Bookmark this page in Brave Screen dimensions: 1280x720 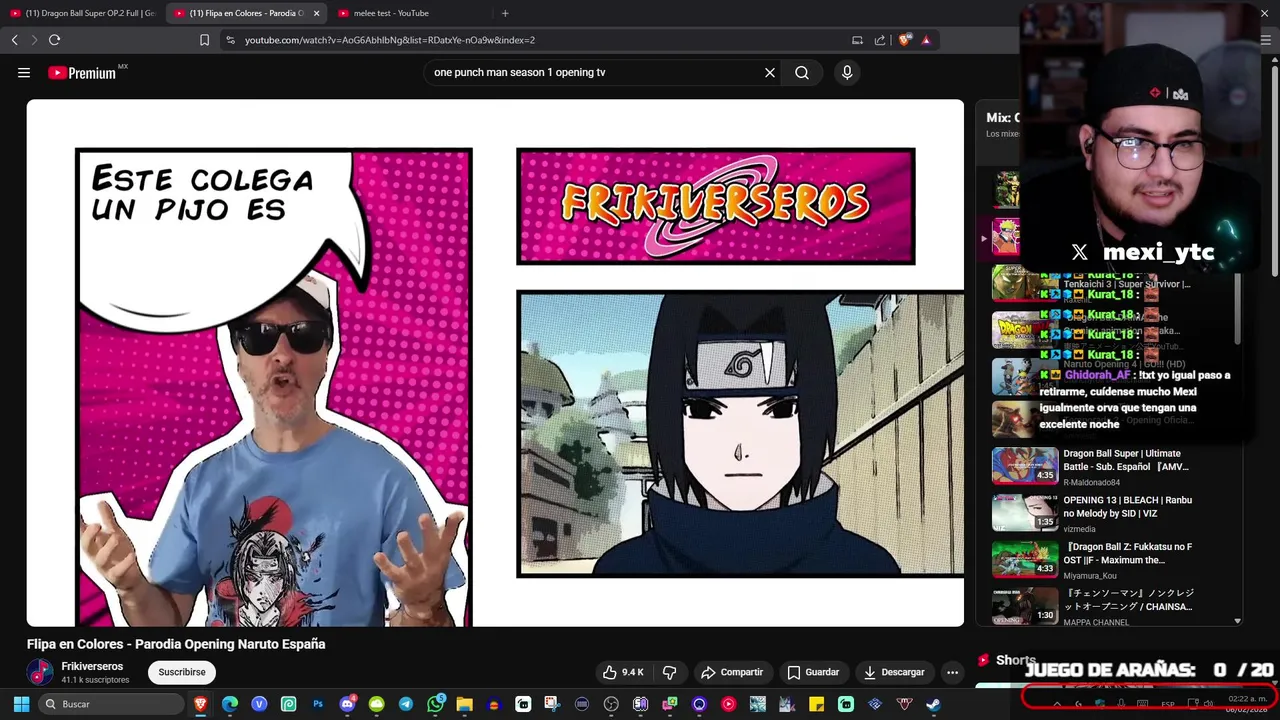pyautogui.click(x=204, y=40)
